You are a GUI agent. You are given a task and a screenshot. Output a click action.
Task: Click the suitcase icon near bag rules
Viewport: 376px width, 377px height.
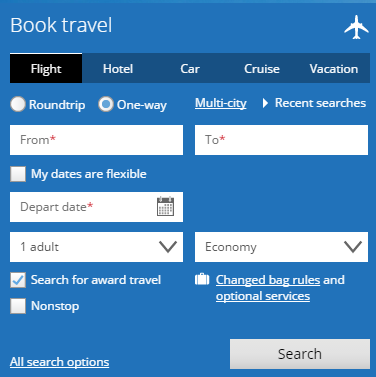(x=202, y=279)
